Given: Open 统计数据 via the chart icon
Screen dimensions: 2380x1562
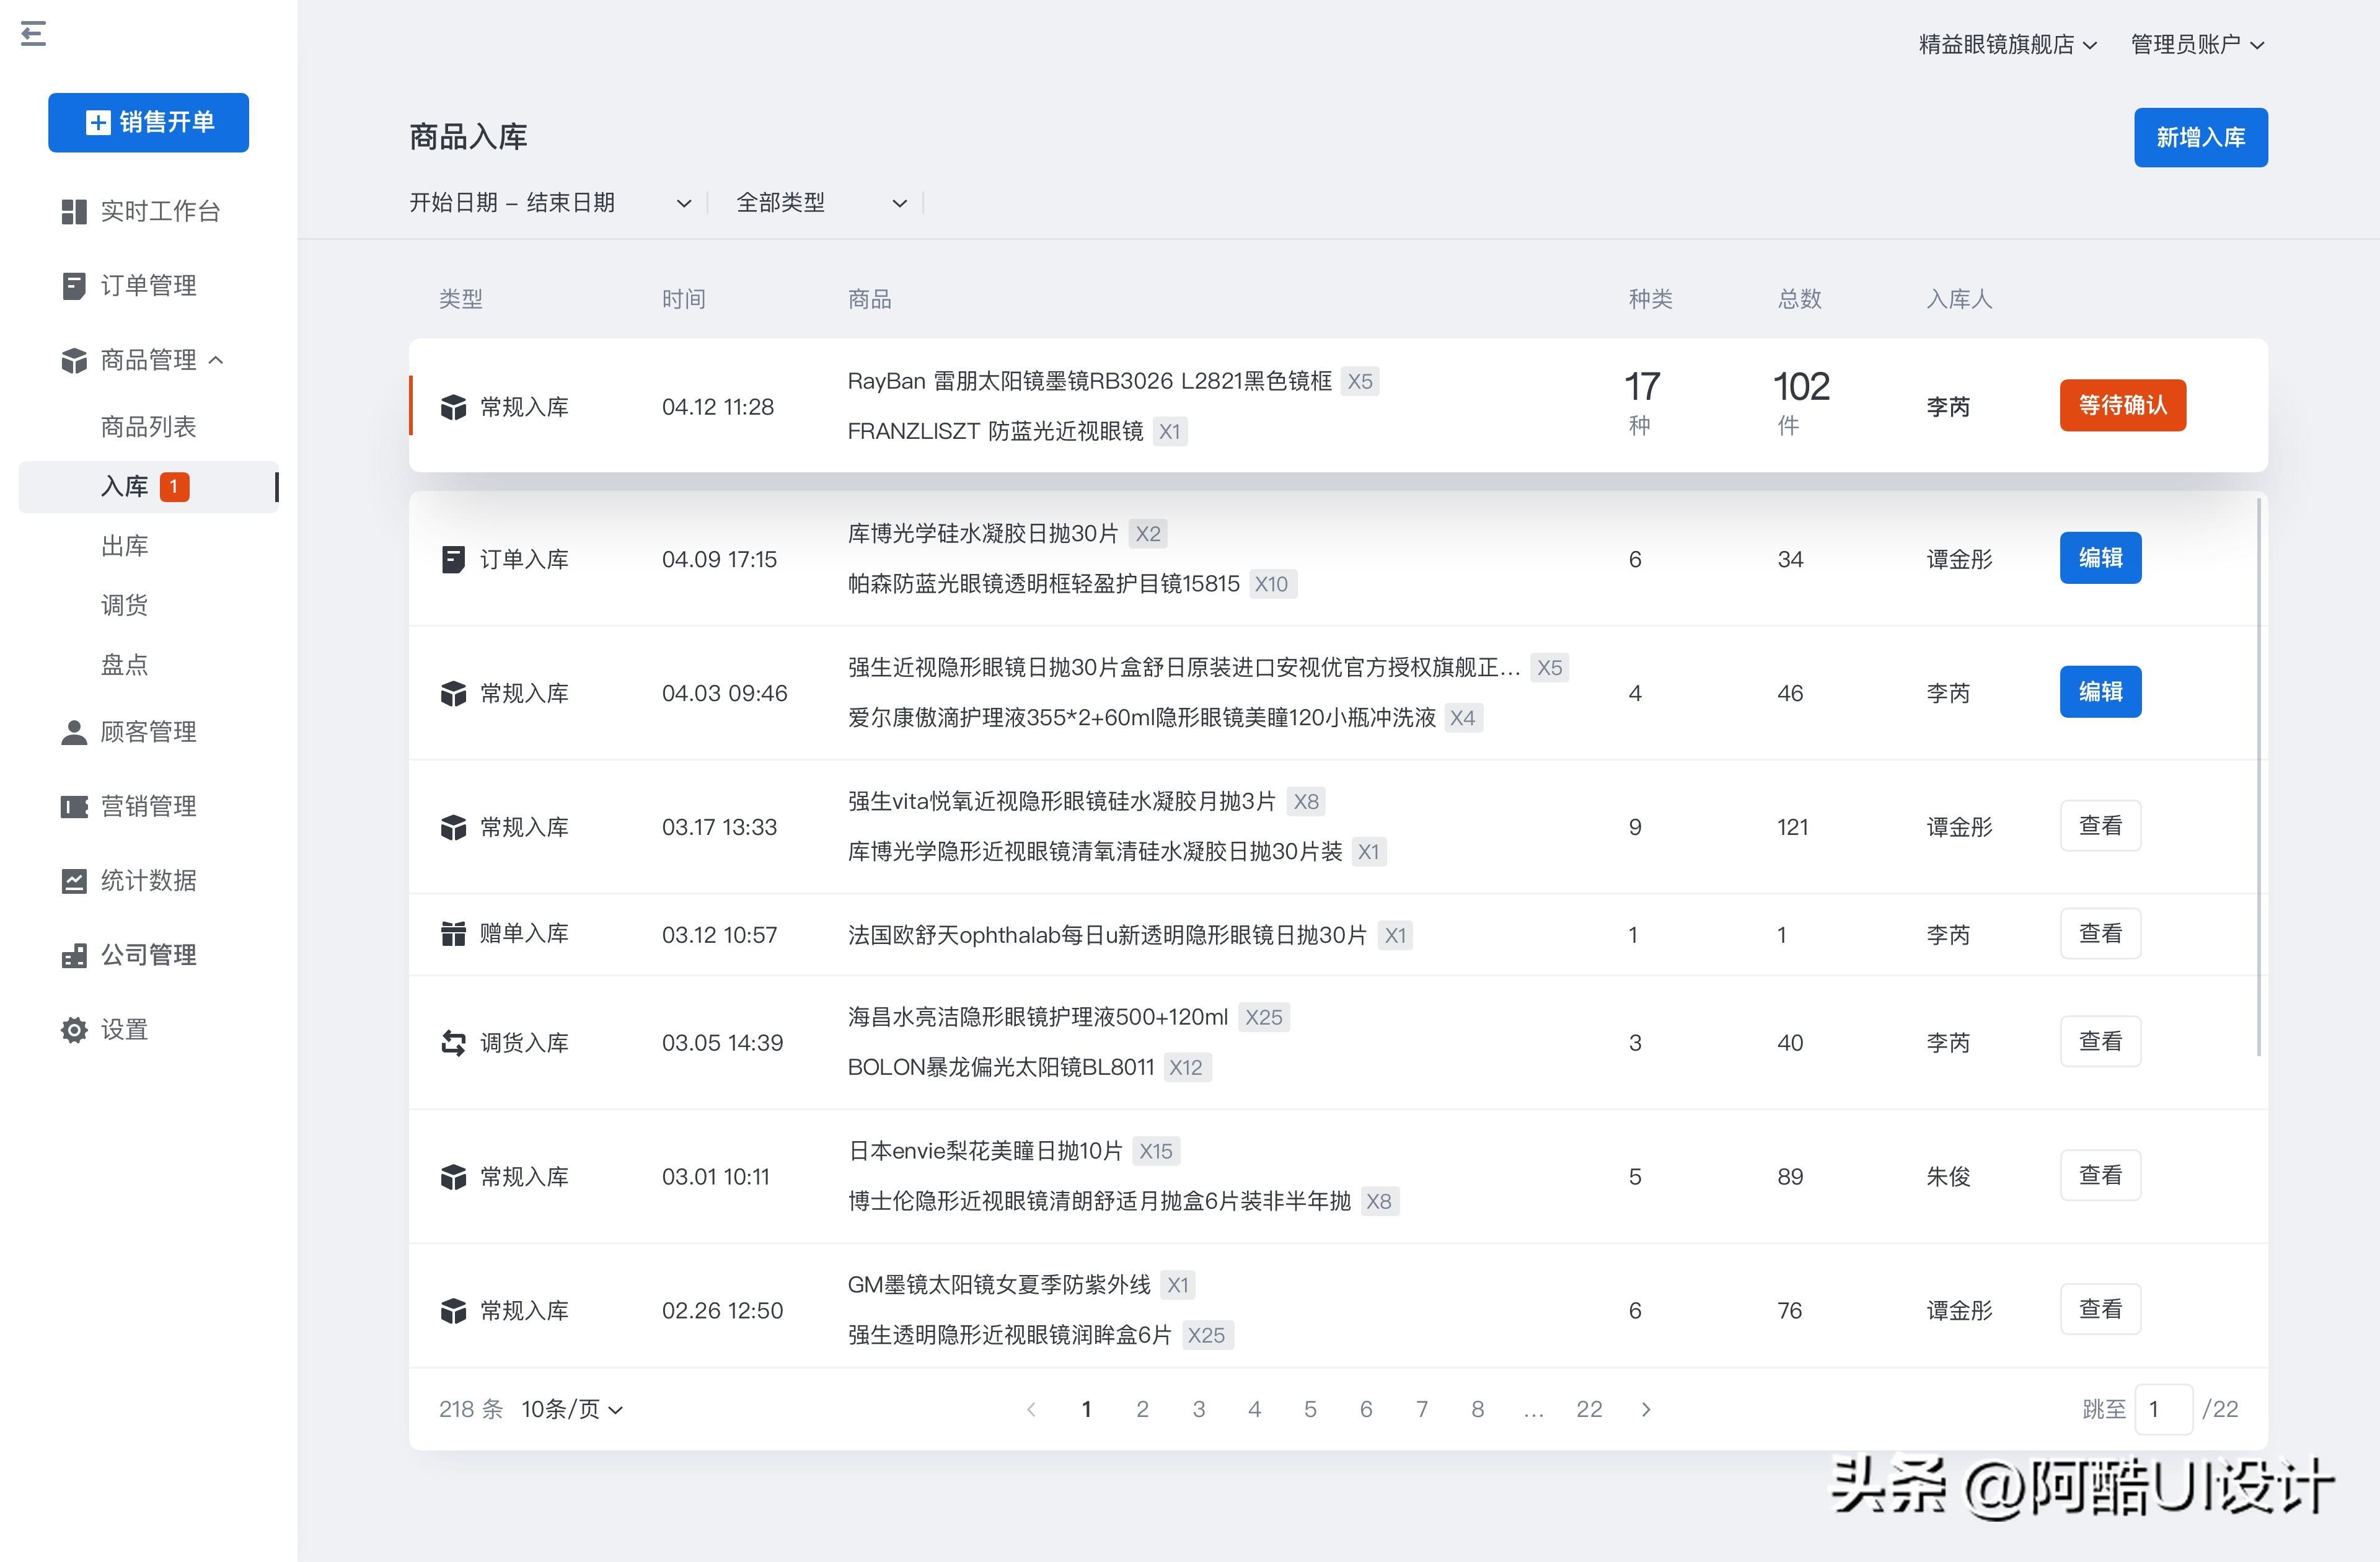Looking at the screenshot, I should (74, 880).
